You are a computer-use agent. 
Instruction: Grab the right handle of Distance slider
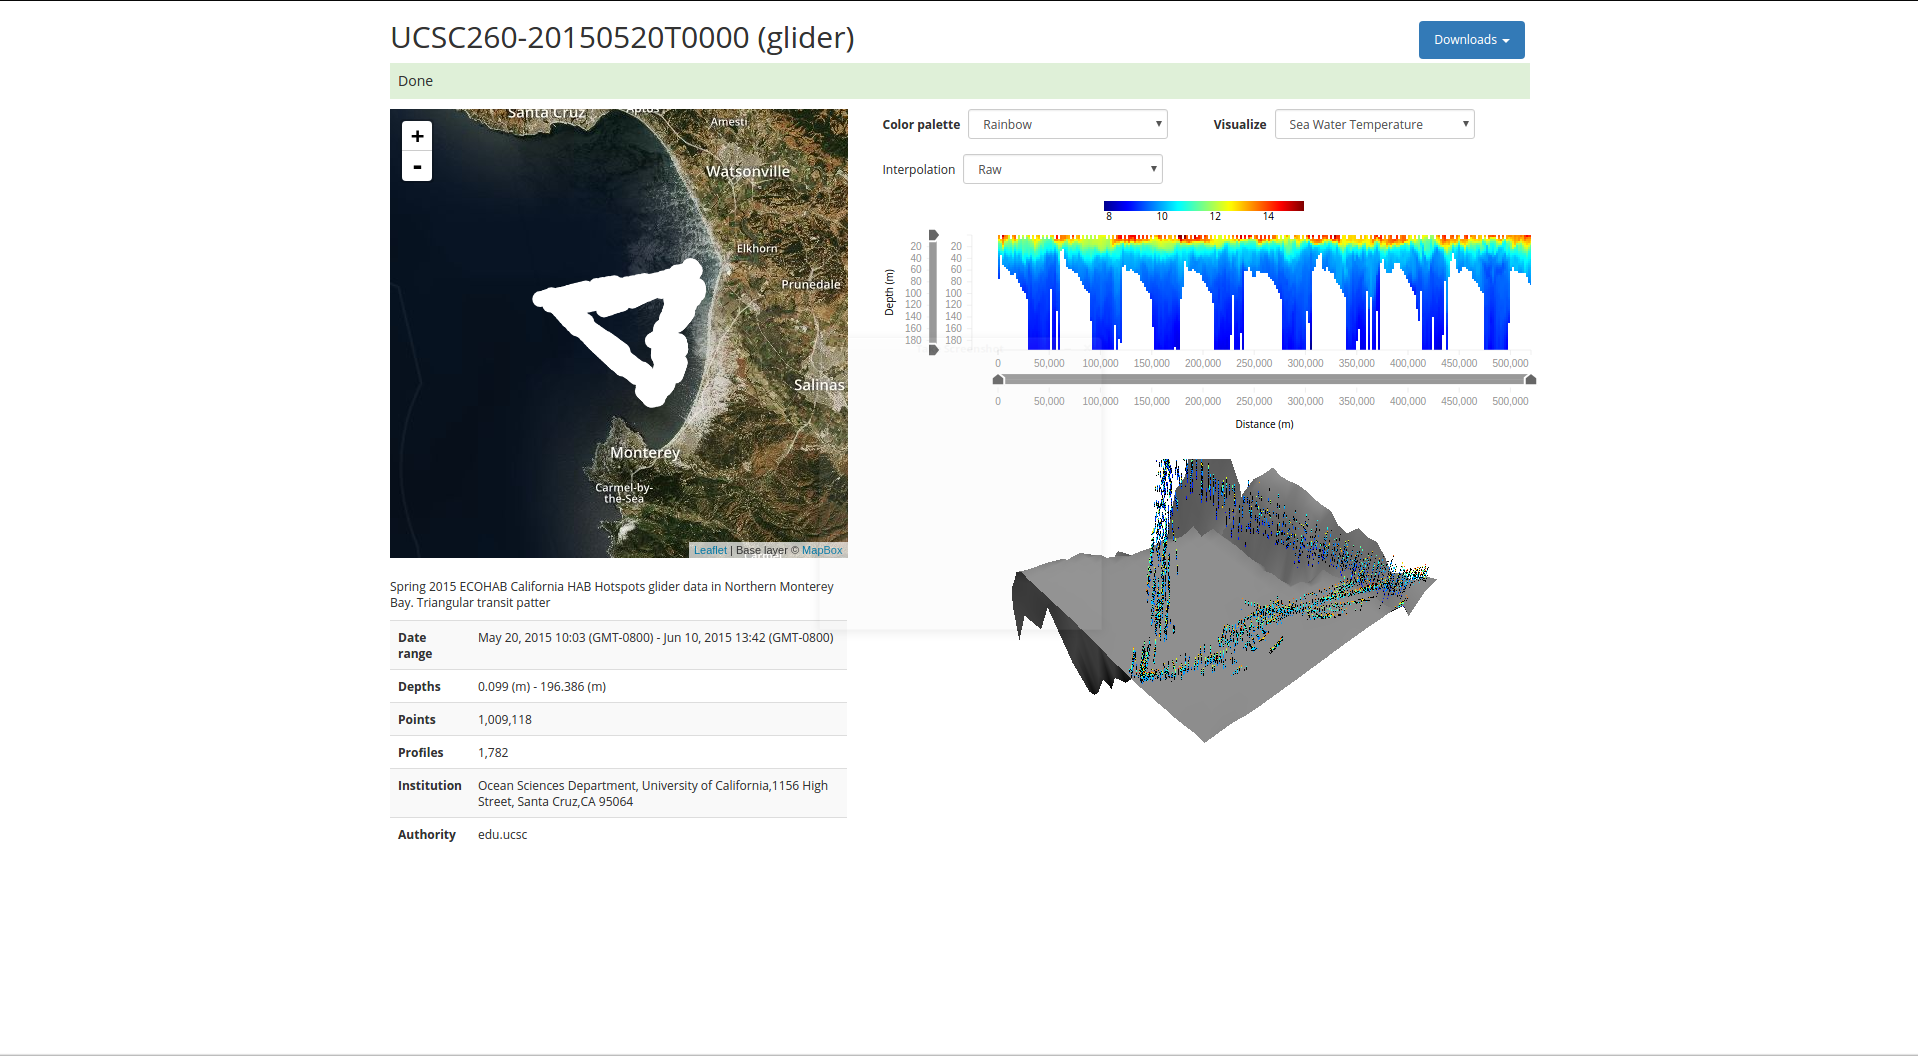(x=1530, y=380)
